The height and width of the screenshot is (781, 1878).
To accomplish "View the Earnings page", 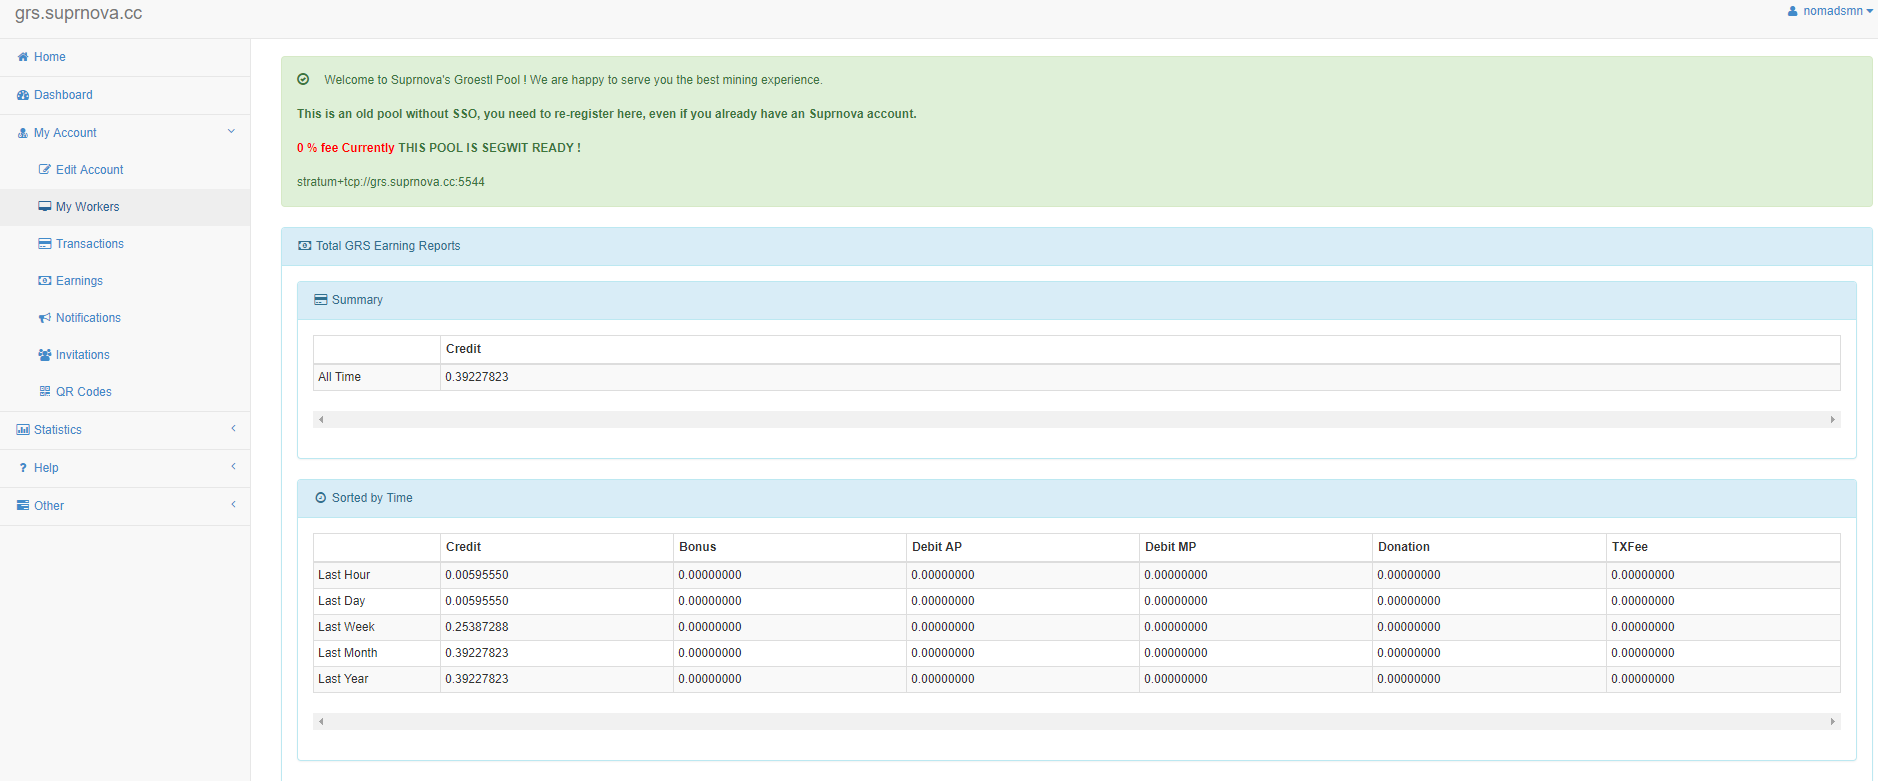I will tap(79, 281).
